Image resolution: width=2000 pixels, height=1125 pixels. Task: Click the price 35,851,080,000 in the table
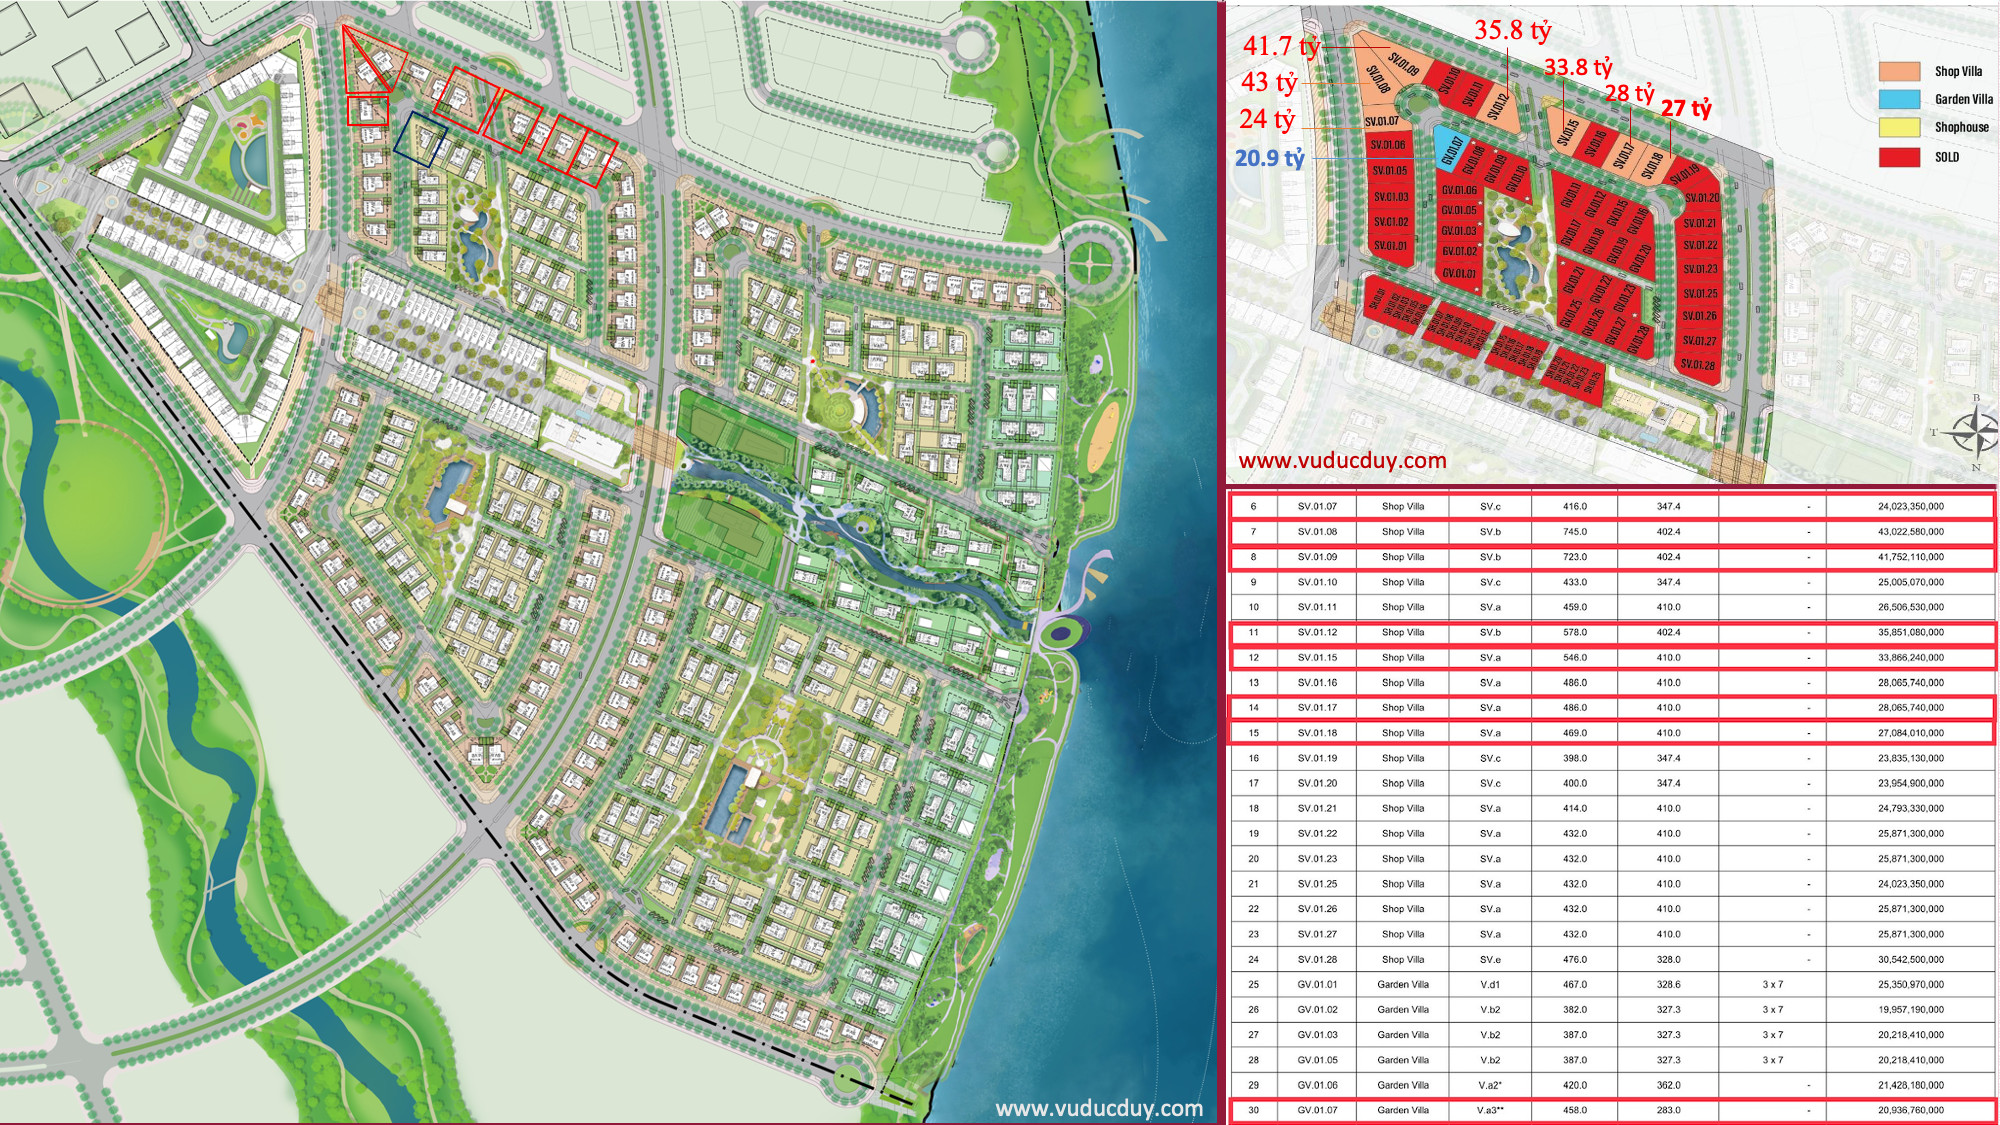[x=1910, y=632]
